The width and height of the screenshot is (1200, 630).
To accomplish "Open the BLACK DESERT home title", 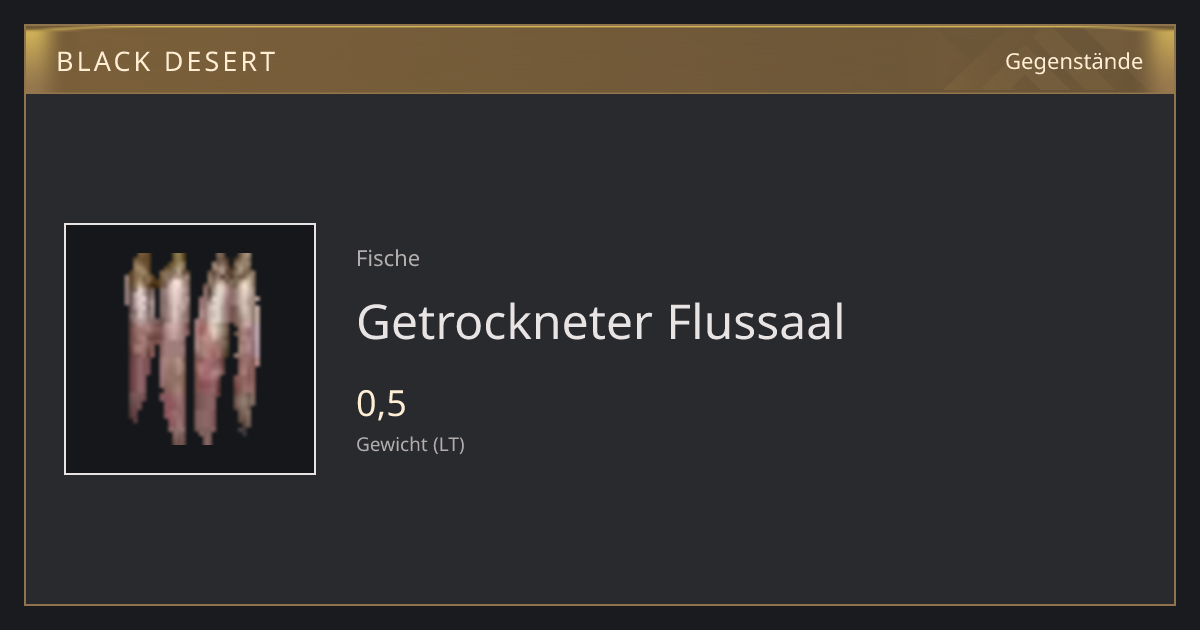I will pos(166,62).
